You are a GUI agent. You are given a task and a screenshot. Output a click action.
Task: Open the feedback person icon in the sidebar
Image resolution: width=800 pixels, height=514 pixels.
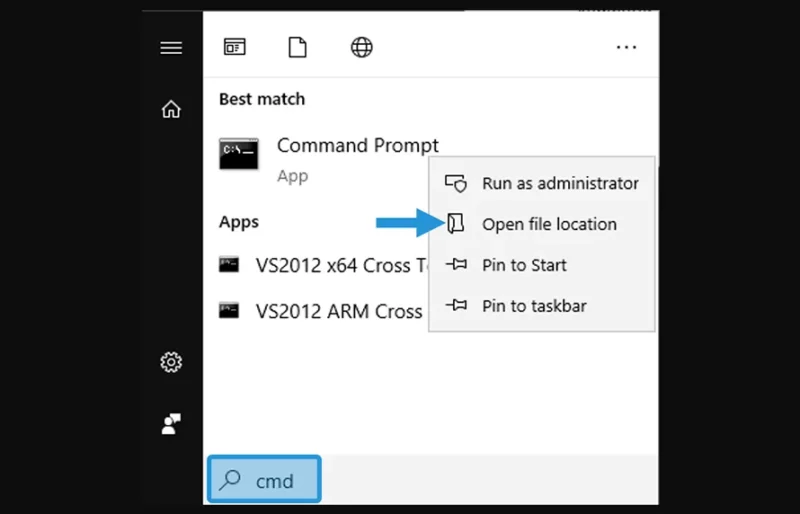(x=171, y=424)
